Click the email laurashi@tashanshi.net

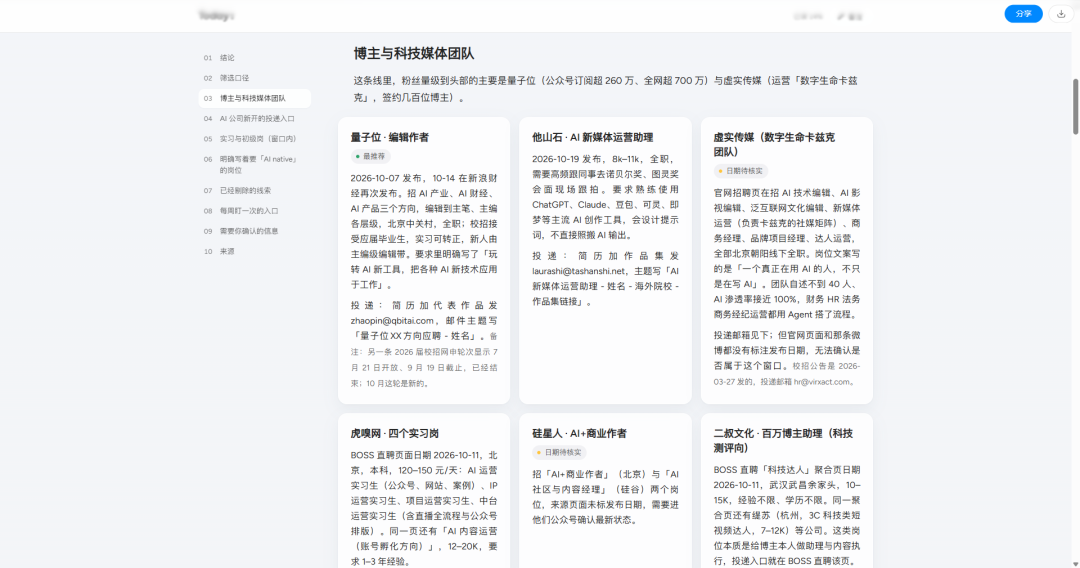pyautogui.click(x=579, y=271)
